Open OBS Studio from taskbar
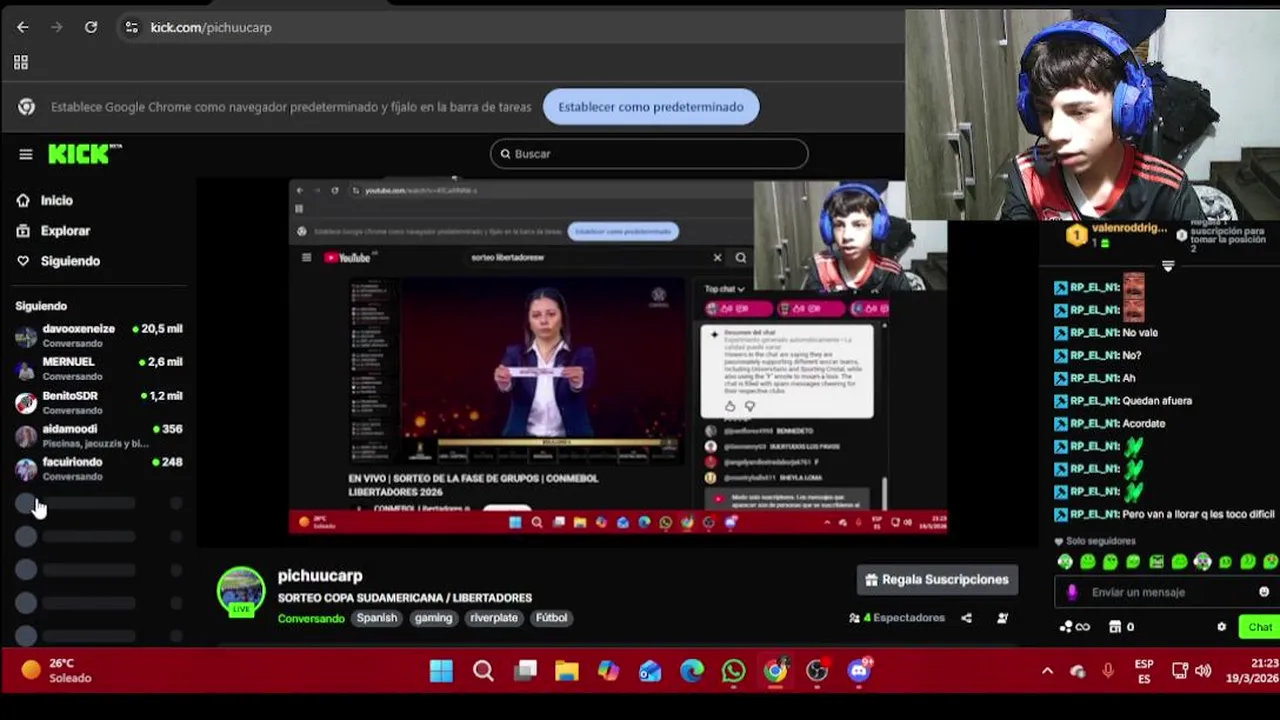The width and height of the screenshot is (1280, 720). point(817,671)
